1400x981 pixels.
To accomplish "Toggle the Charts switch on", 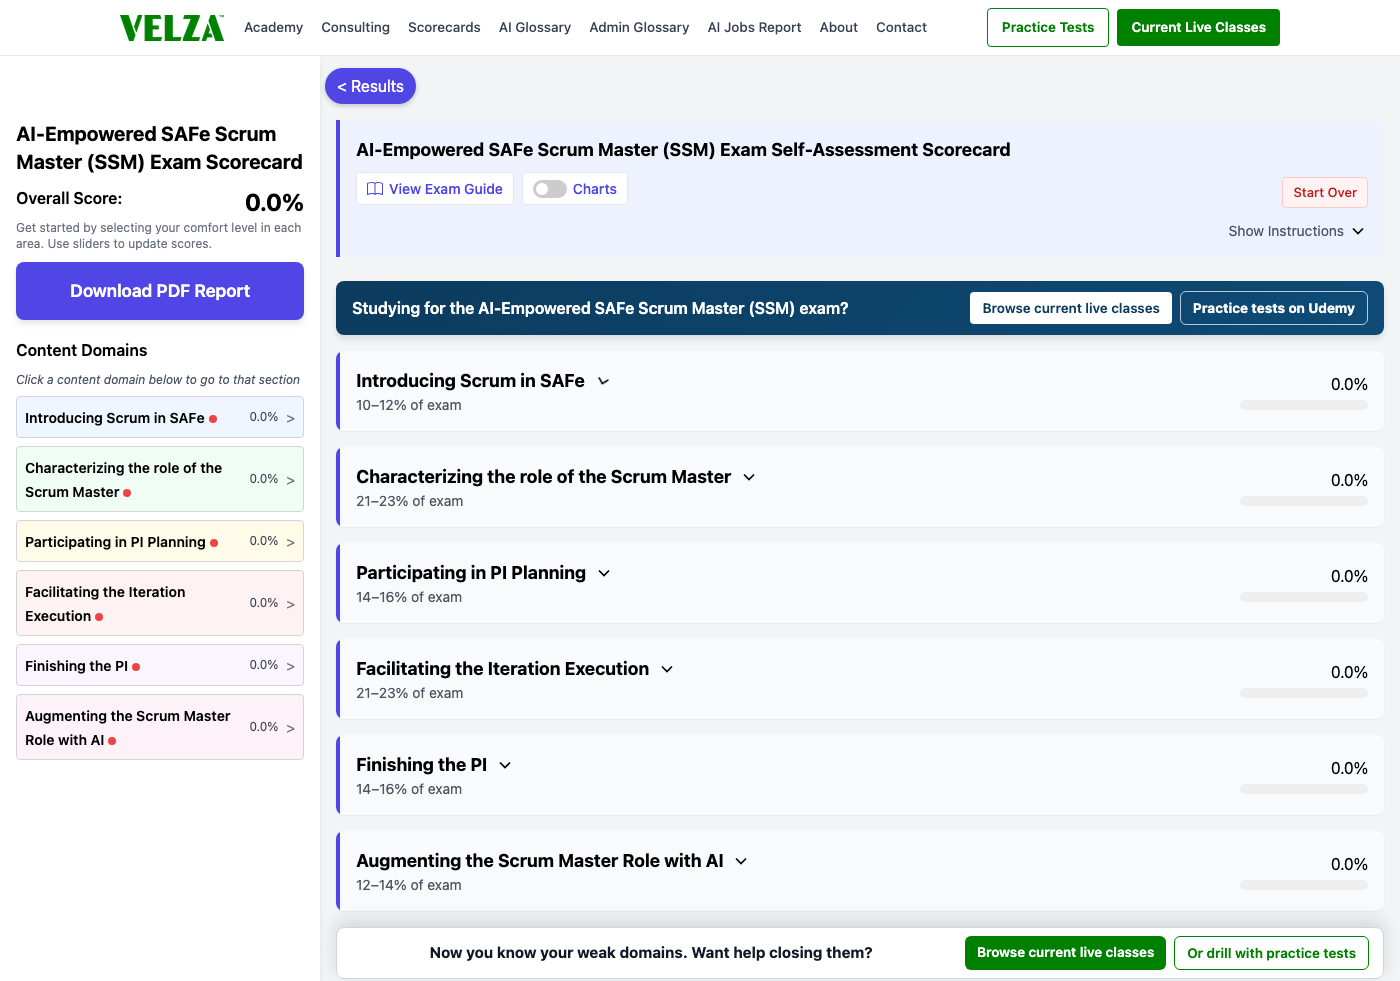I will pyautogui.click(x=549, y=189).
